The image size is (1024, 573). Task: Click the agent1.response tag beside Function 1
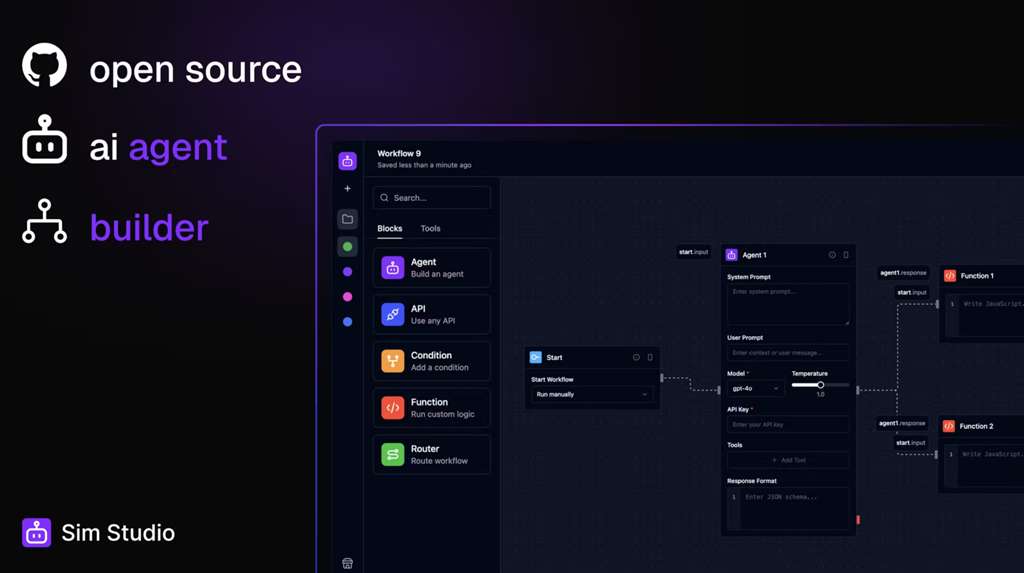(903, 272)
